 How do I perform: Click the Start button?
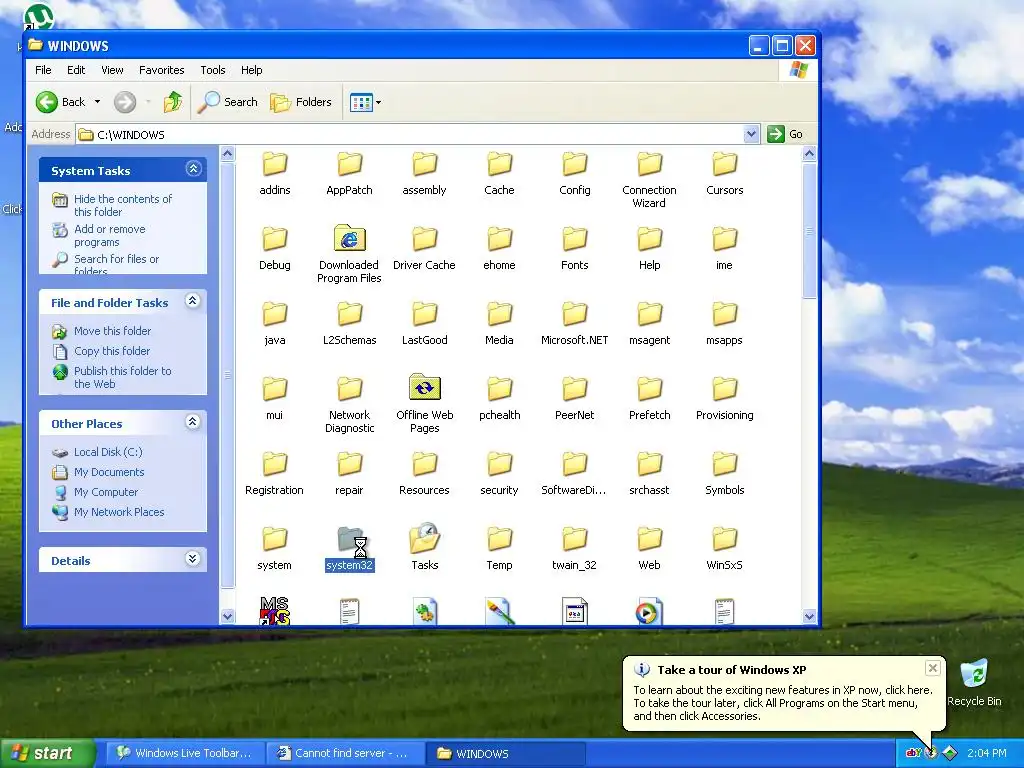[48, 754]
